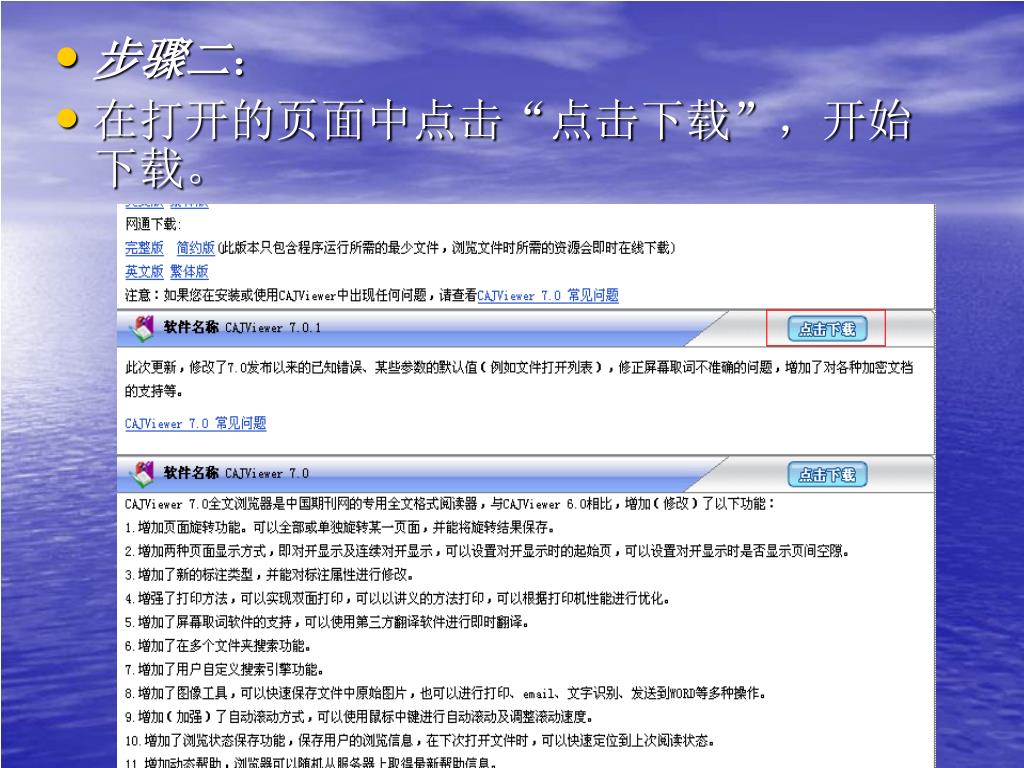Open the 简约版 download link
Viewport: 1024px width, 768px height.
pyautogui.click(x=195, y=248)
